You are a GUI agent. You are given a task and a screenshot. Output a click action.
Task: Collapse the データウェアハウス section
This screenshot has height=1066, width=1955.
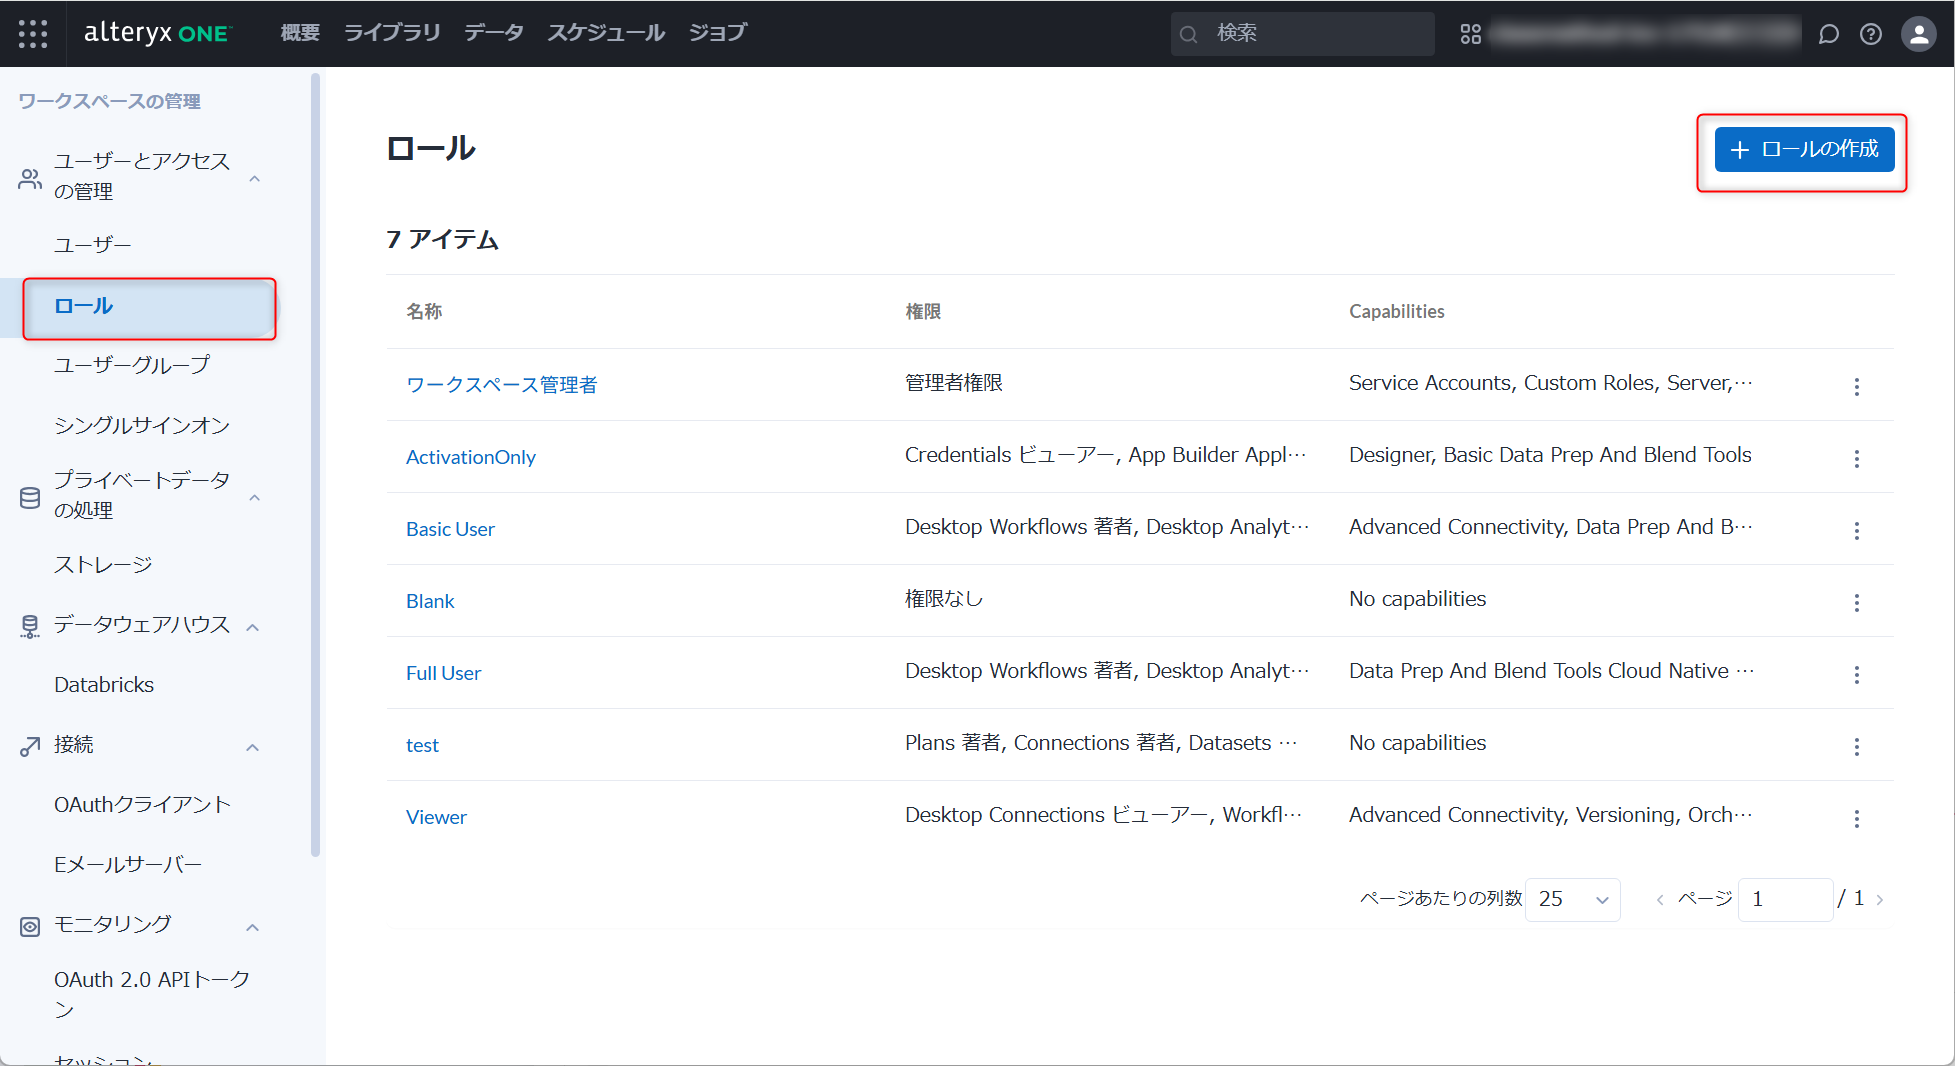[x=253, y=627]
